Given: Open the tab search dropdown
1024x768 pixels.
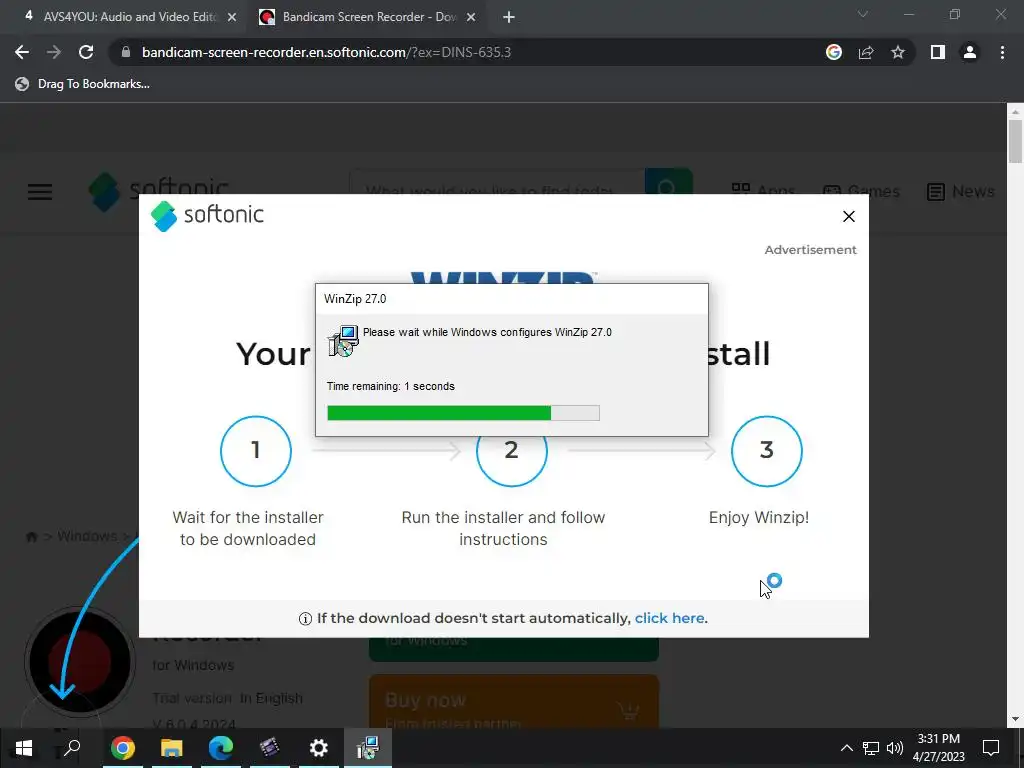Looking at the screenshot, I should [863, 14].
